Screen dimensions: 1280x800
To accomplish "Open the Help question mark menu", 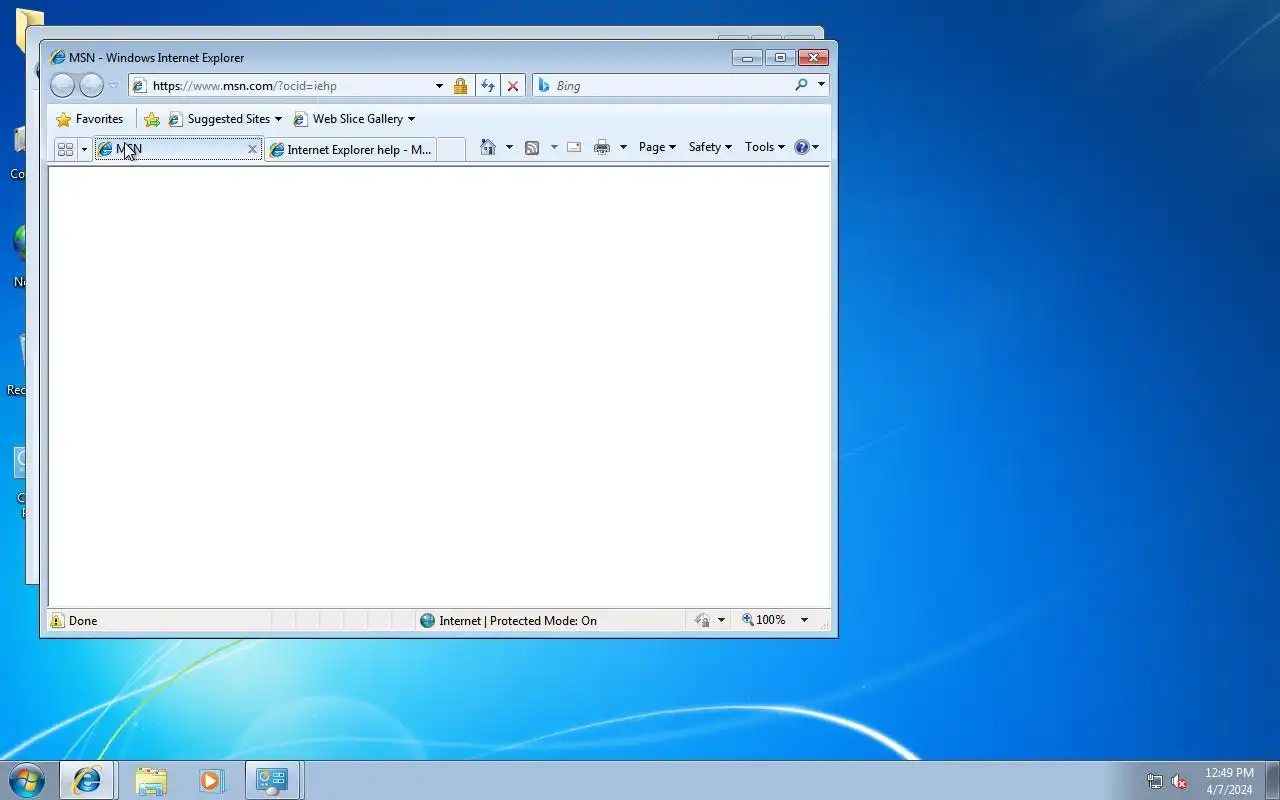I will [806, 147].
